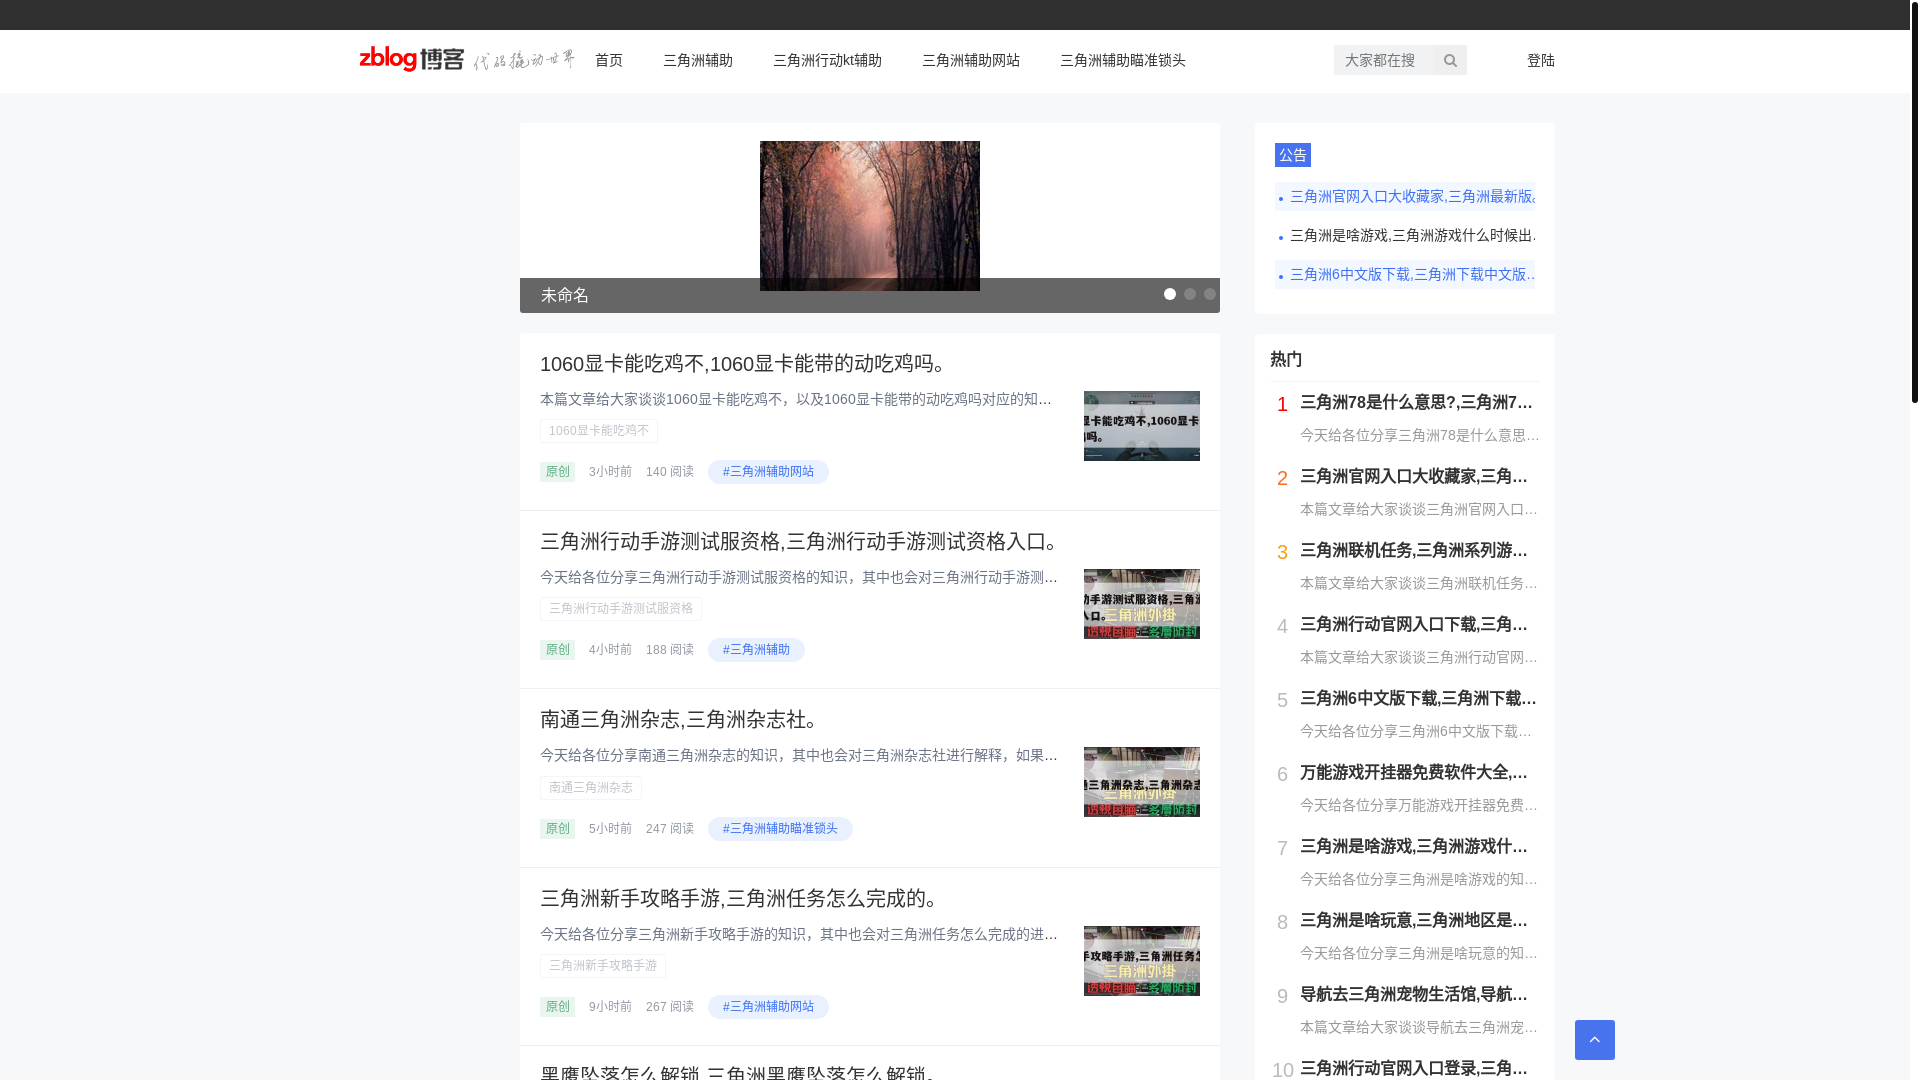Image resolution: width=1920 pixels, height=1080 pixels.
Task: Open hot item 4 三角洲行动官网入口下载
Action: [x=1414, y=624]
